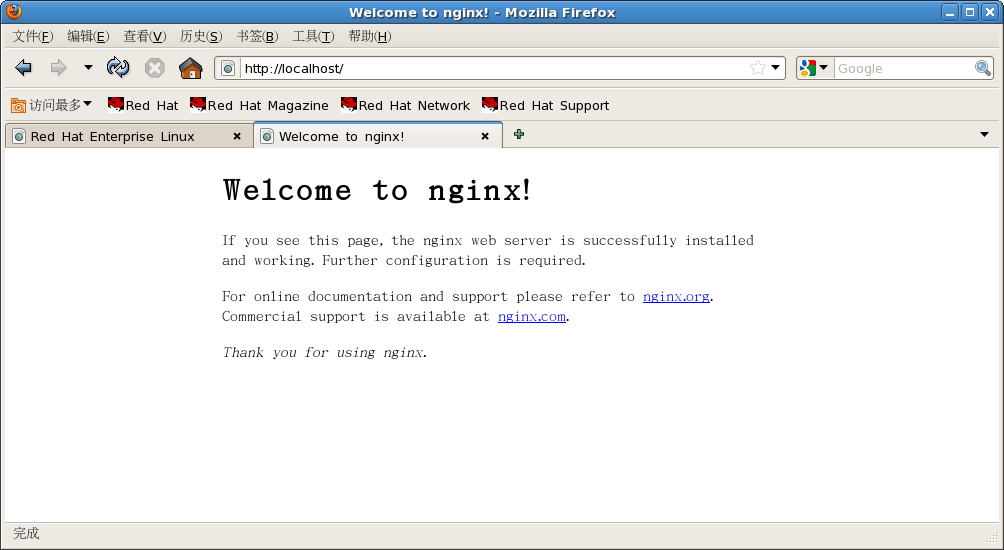Follow the nginx.org link
The width and height of the screenshot is (1004, 550).
tap(676, 296)
